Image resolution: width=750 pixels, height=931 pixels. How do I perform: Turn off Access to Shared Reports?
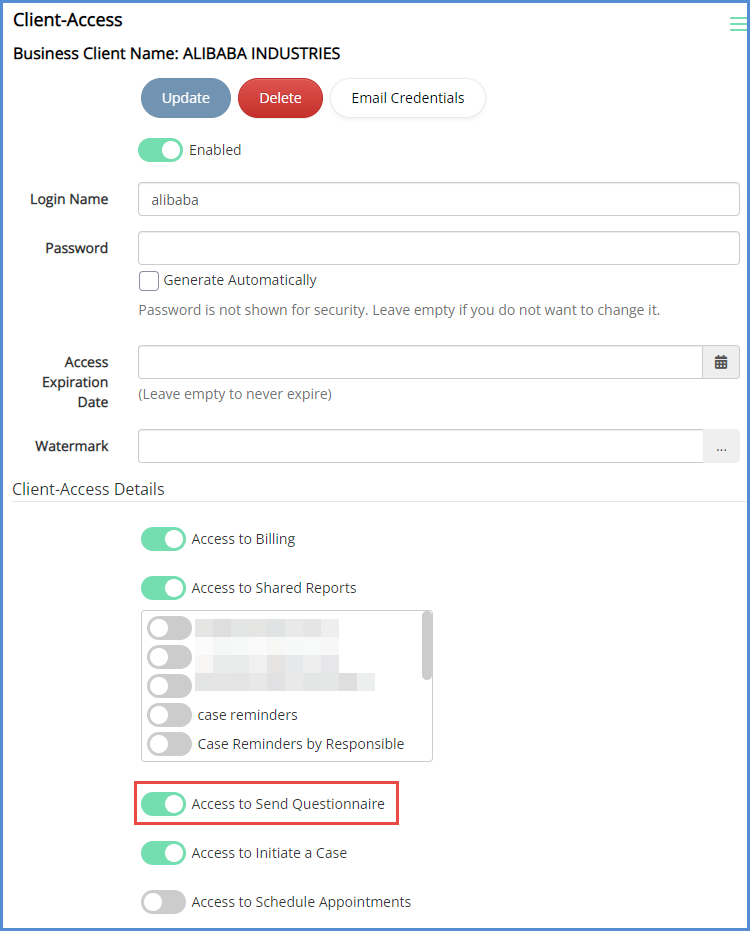[x=164, y=588]
